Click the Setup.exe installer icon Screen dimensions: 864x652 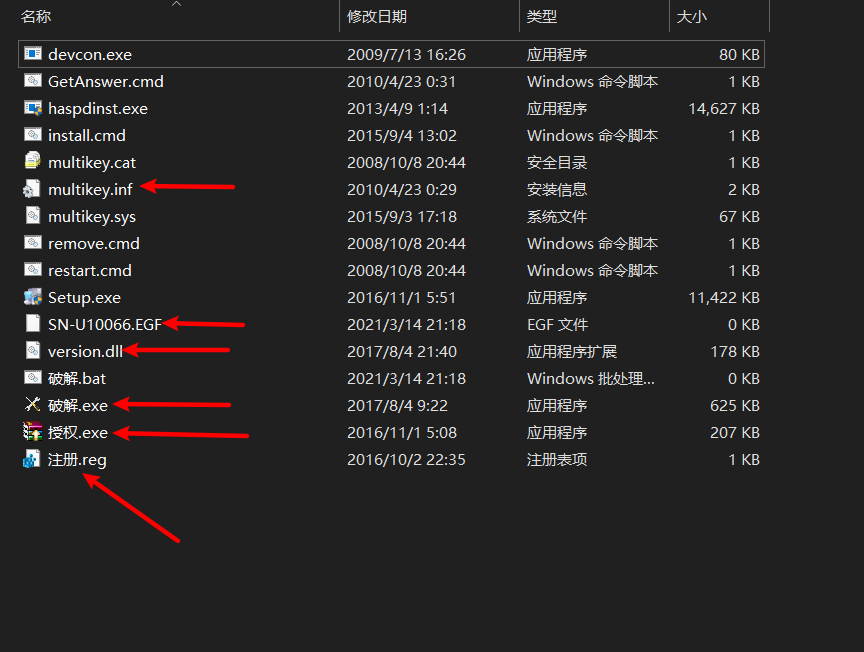point(33,297)
